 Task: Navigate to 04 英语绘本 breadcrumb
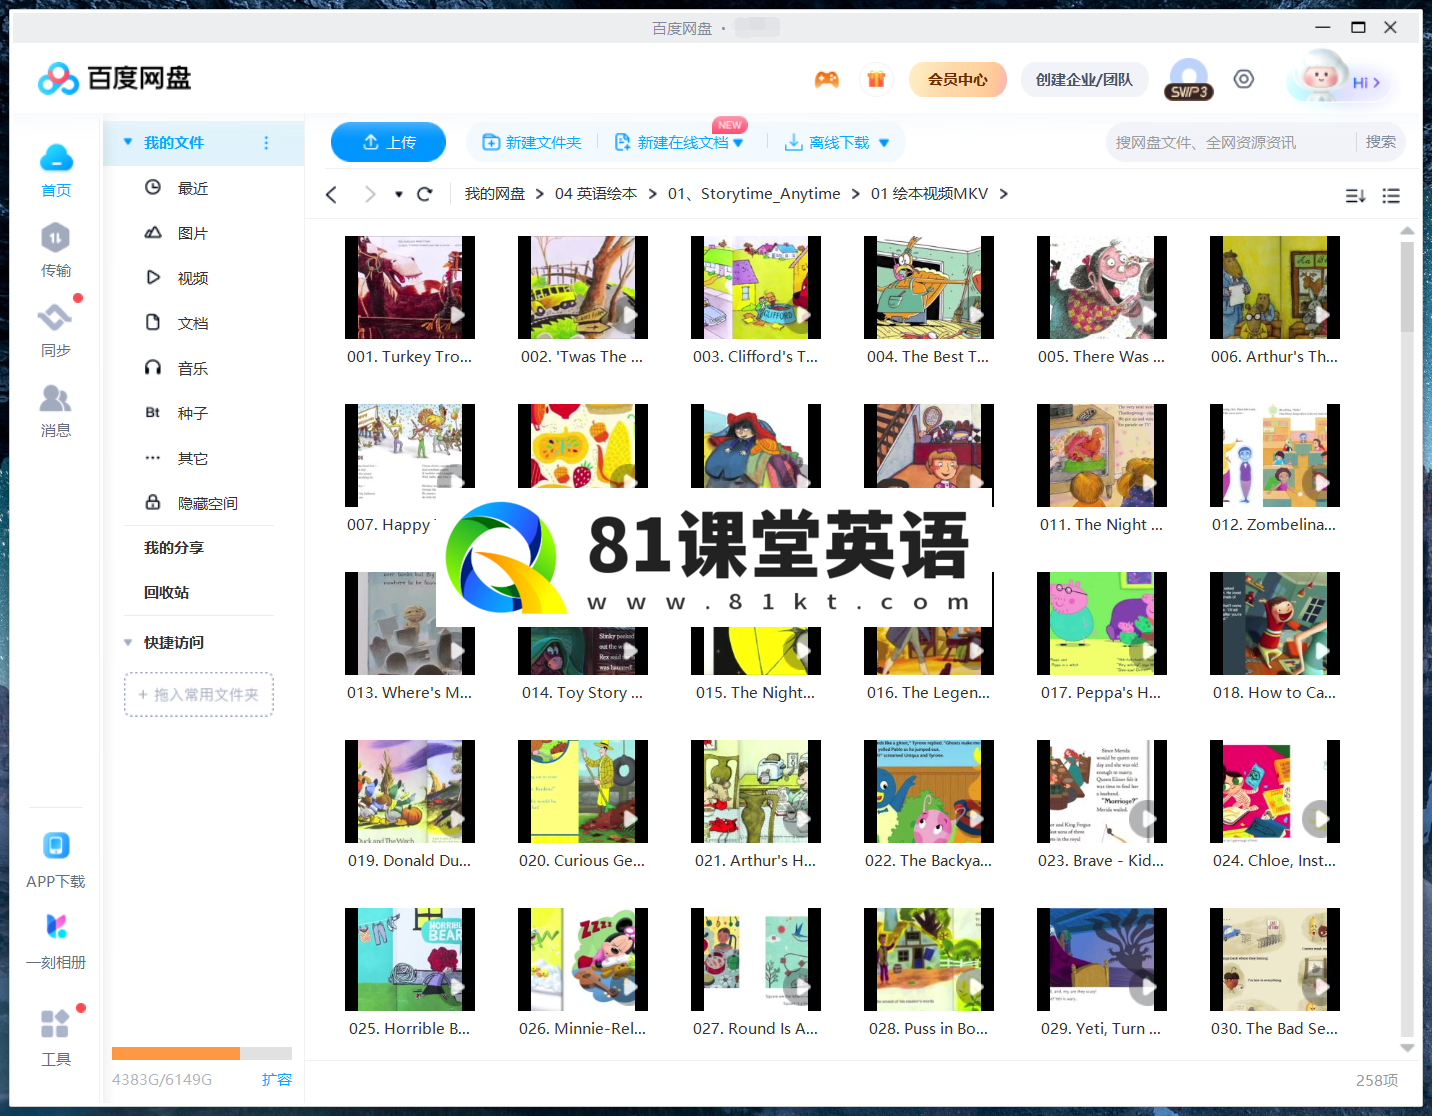click(596, 194)
